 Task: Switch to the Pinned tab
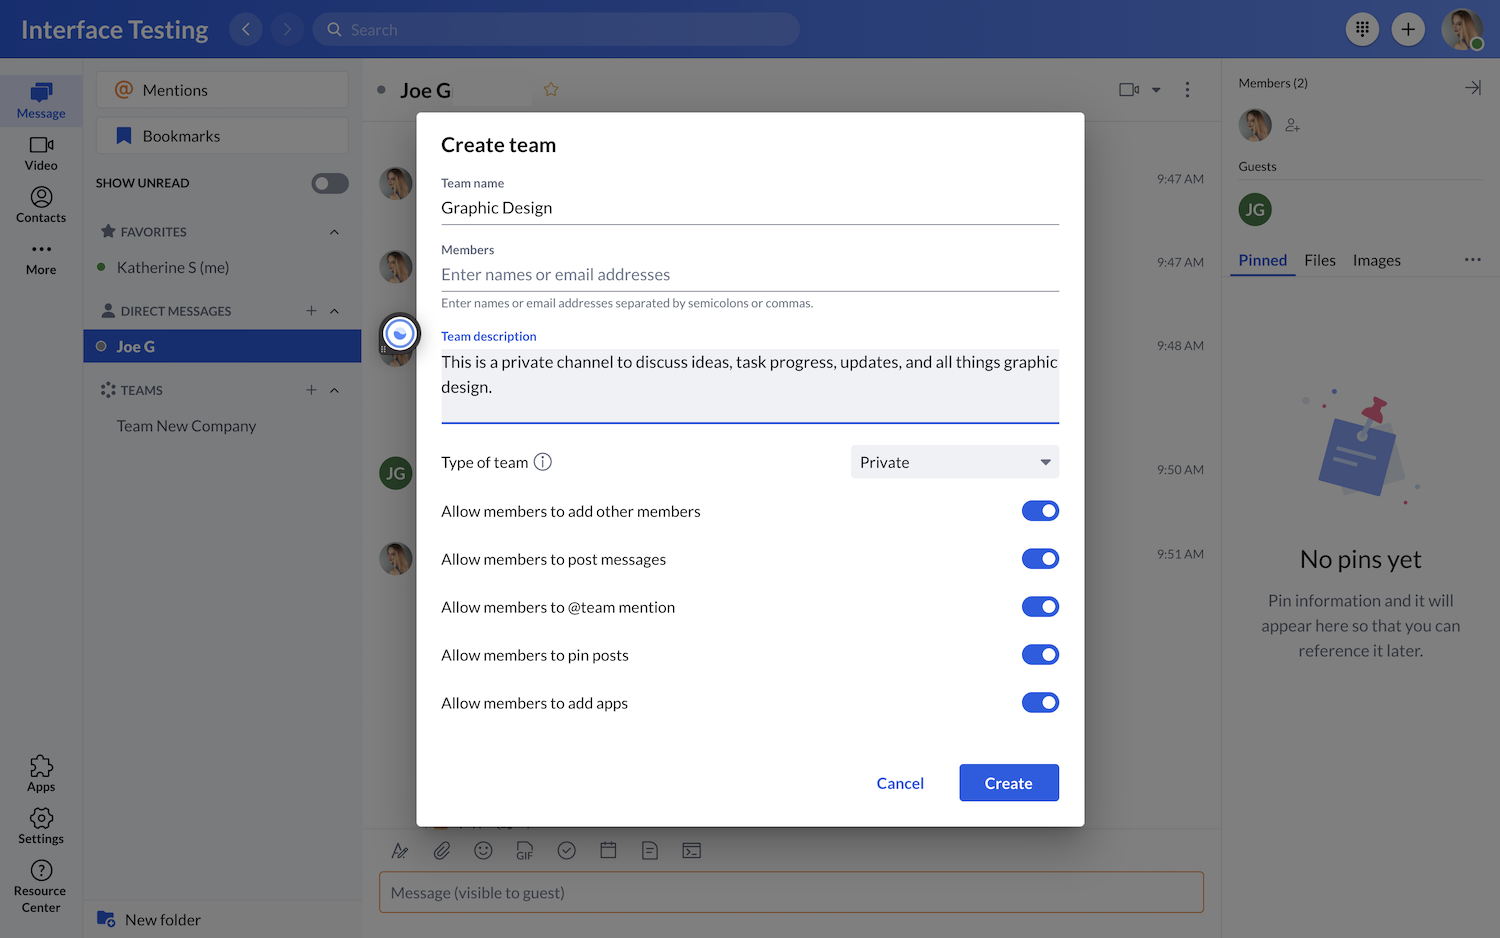pyautogui.click(x=1263, y=260)
